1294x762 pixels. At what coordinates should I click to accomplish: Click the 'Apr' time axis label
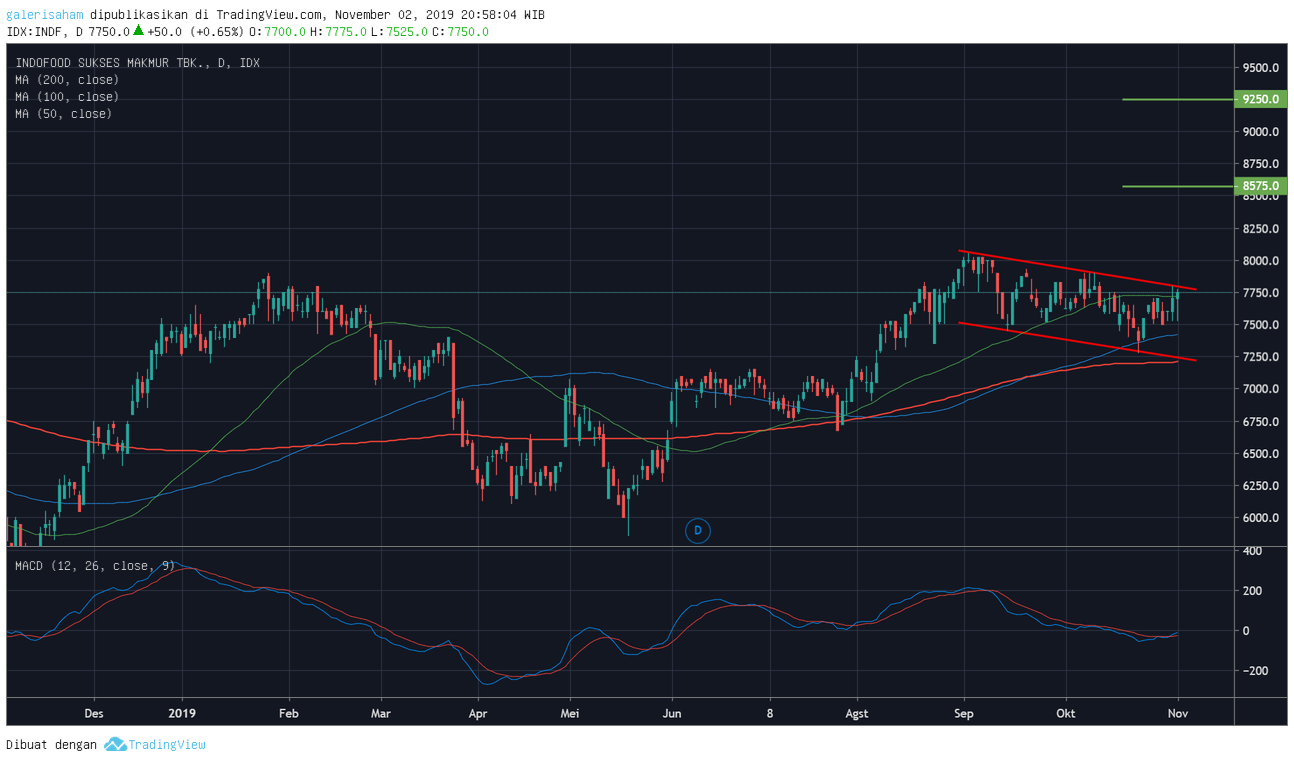tap(478, 714)
